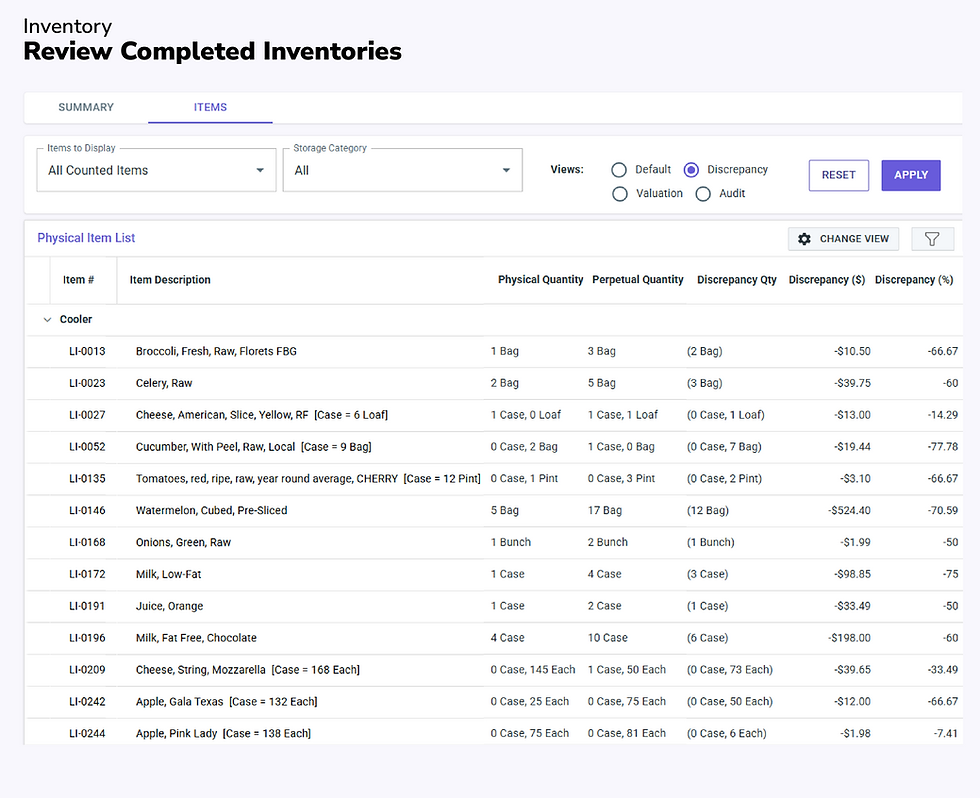This screenshot has width=980, height=798.
Task: Select the -$198.00 discrepancy value
Action: click(849, 638)
